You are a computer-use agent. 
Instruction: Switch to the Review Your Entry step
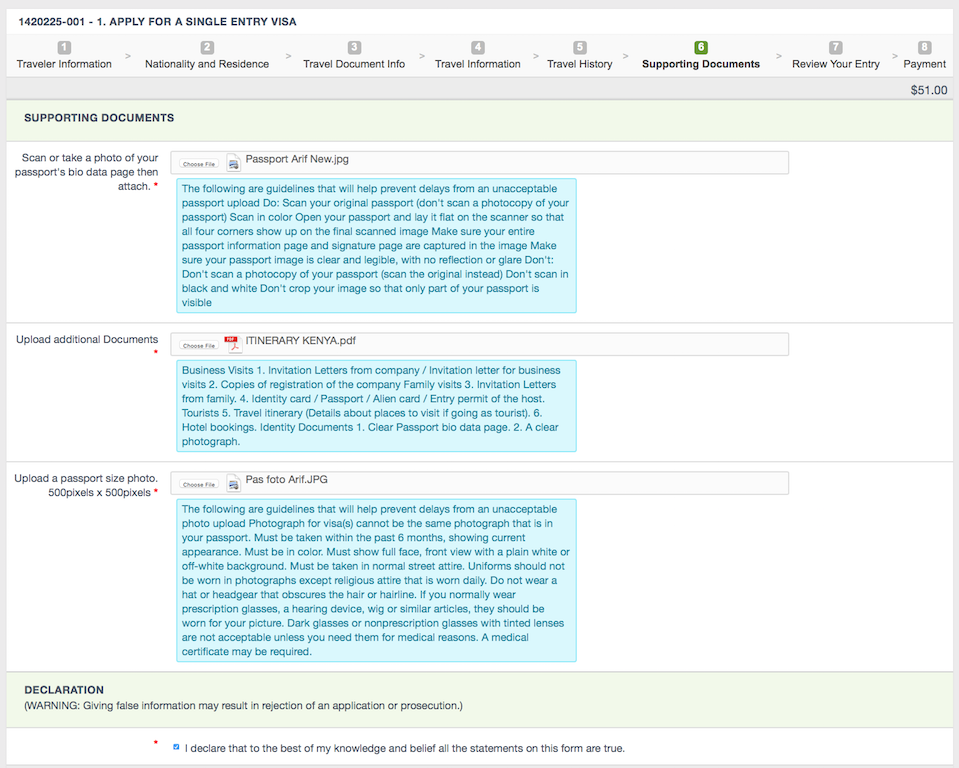(835, 64)
